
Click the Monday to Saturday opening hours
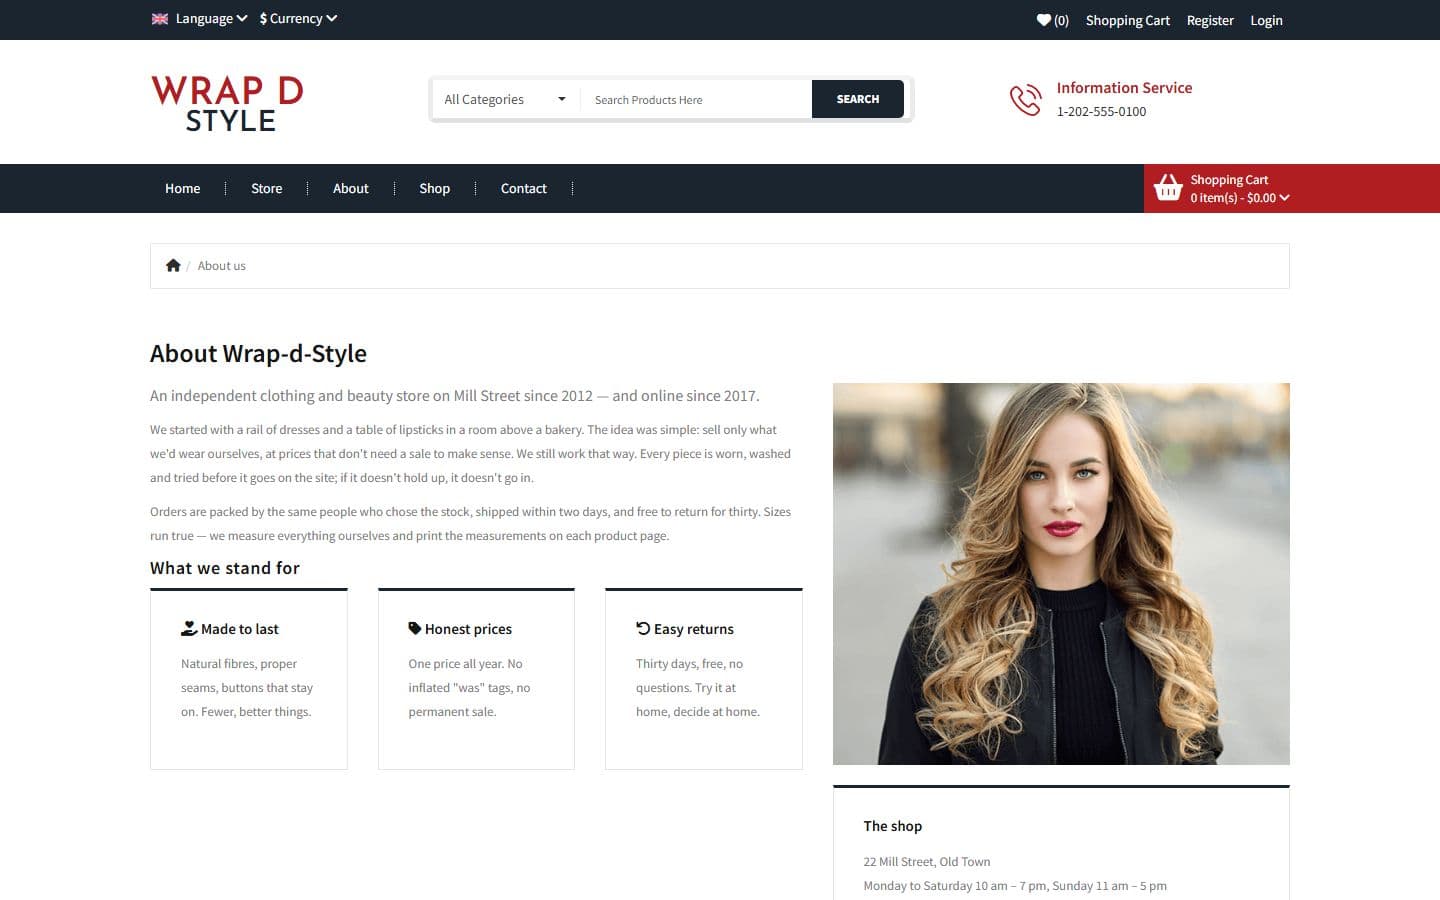click(x=1015, y=886)
